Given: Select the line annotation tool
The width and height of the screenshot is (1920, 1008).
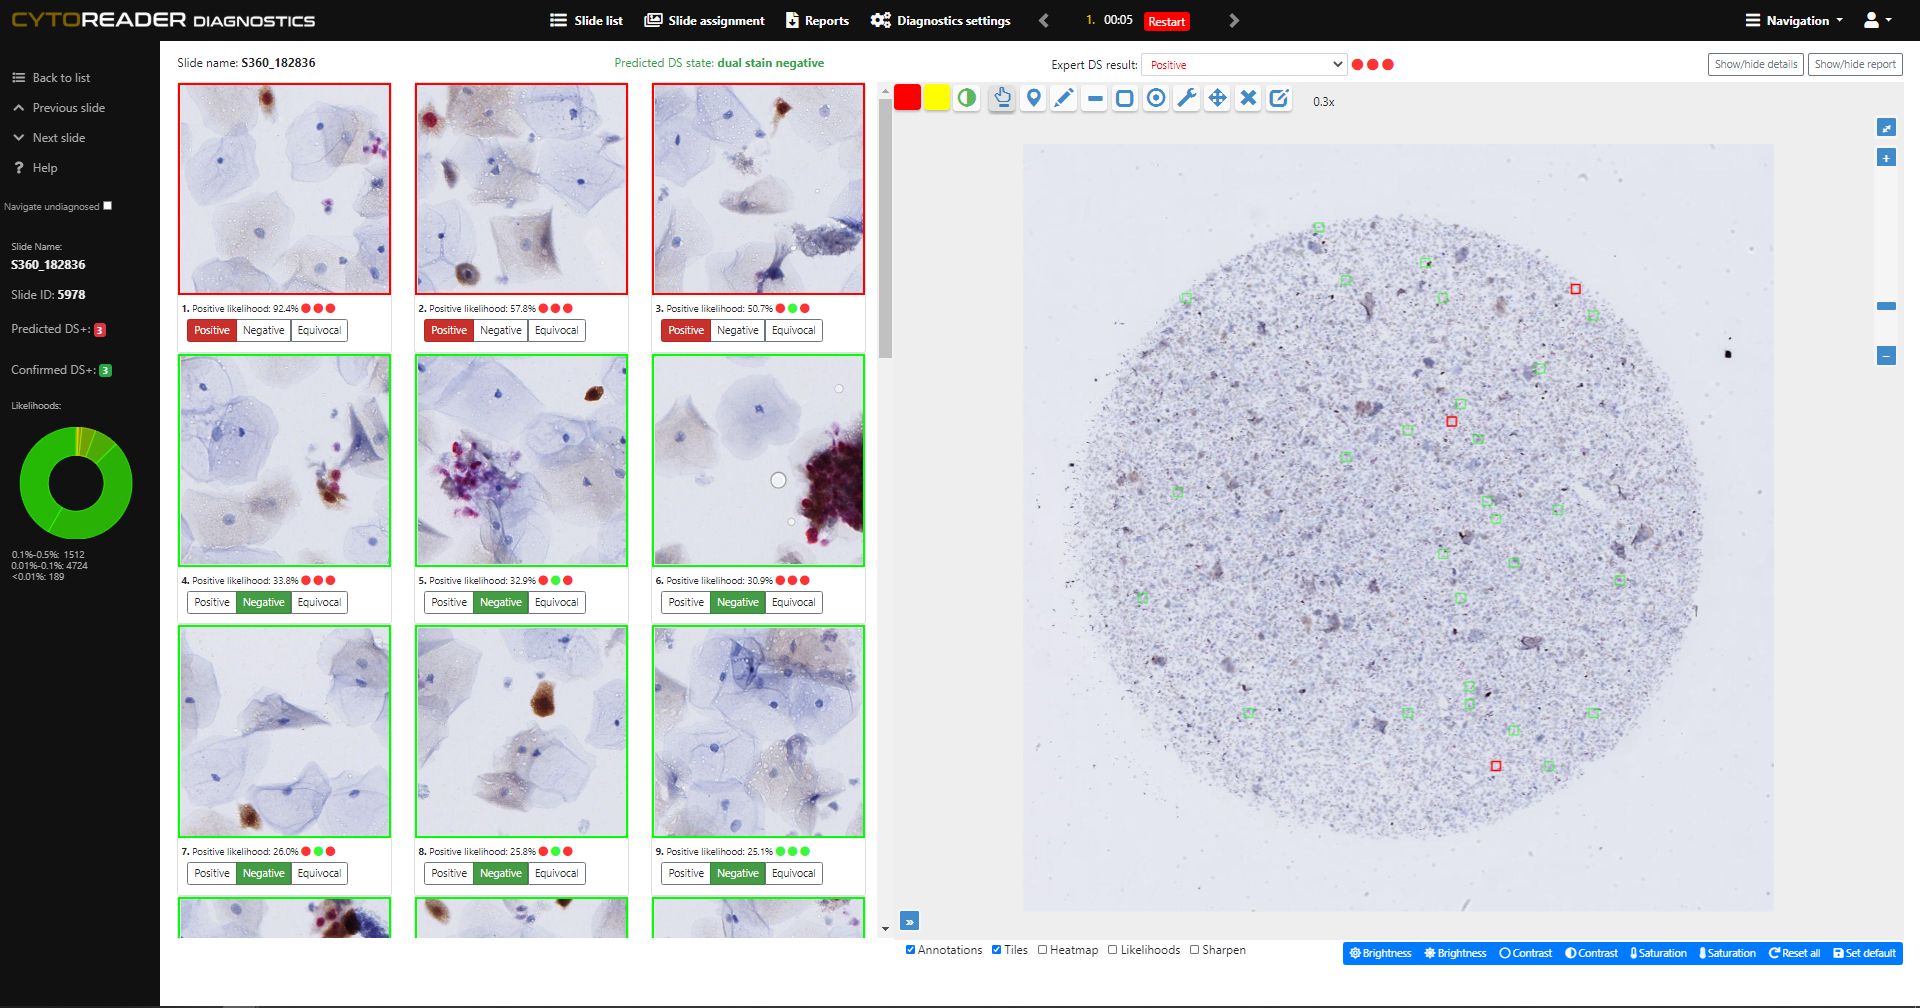Looking at the screenshot, I should tap(1095, 98).
